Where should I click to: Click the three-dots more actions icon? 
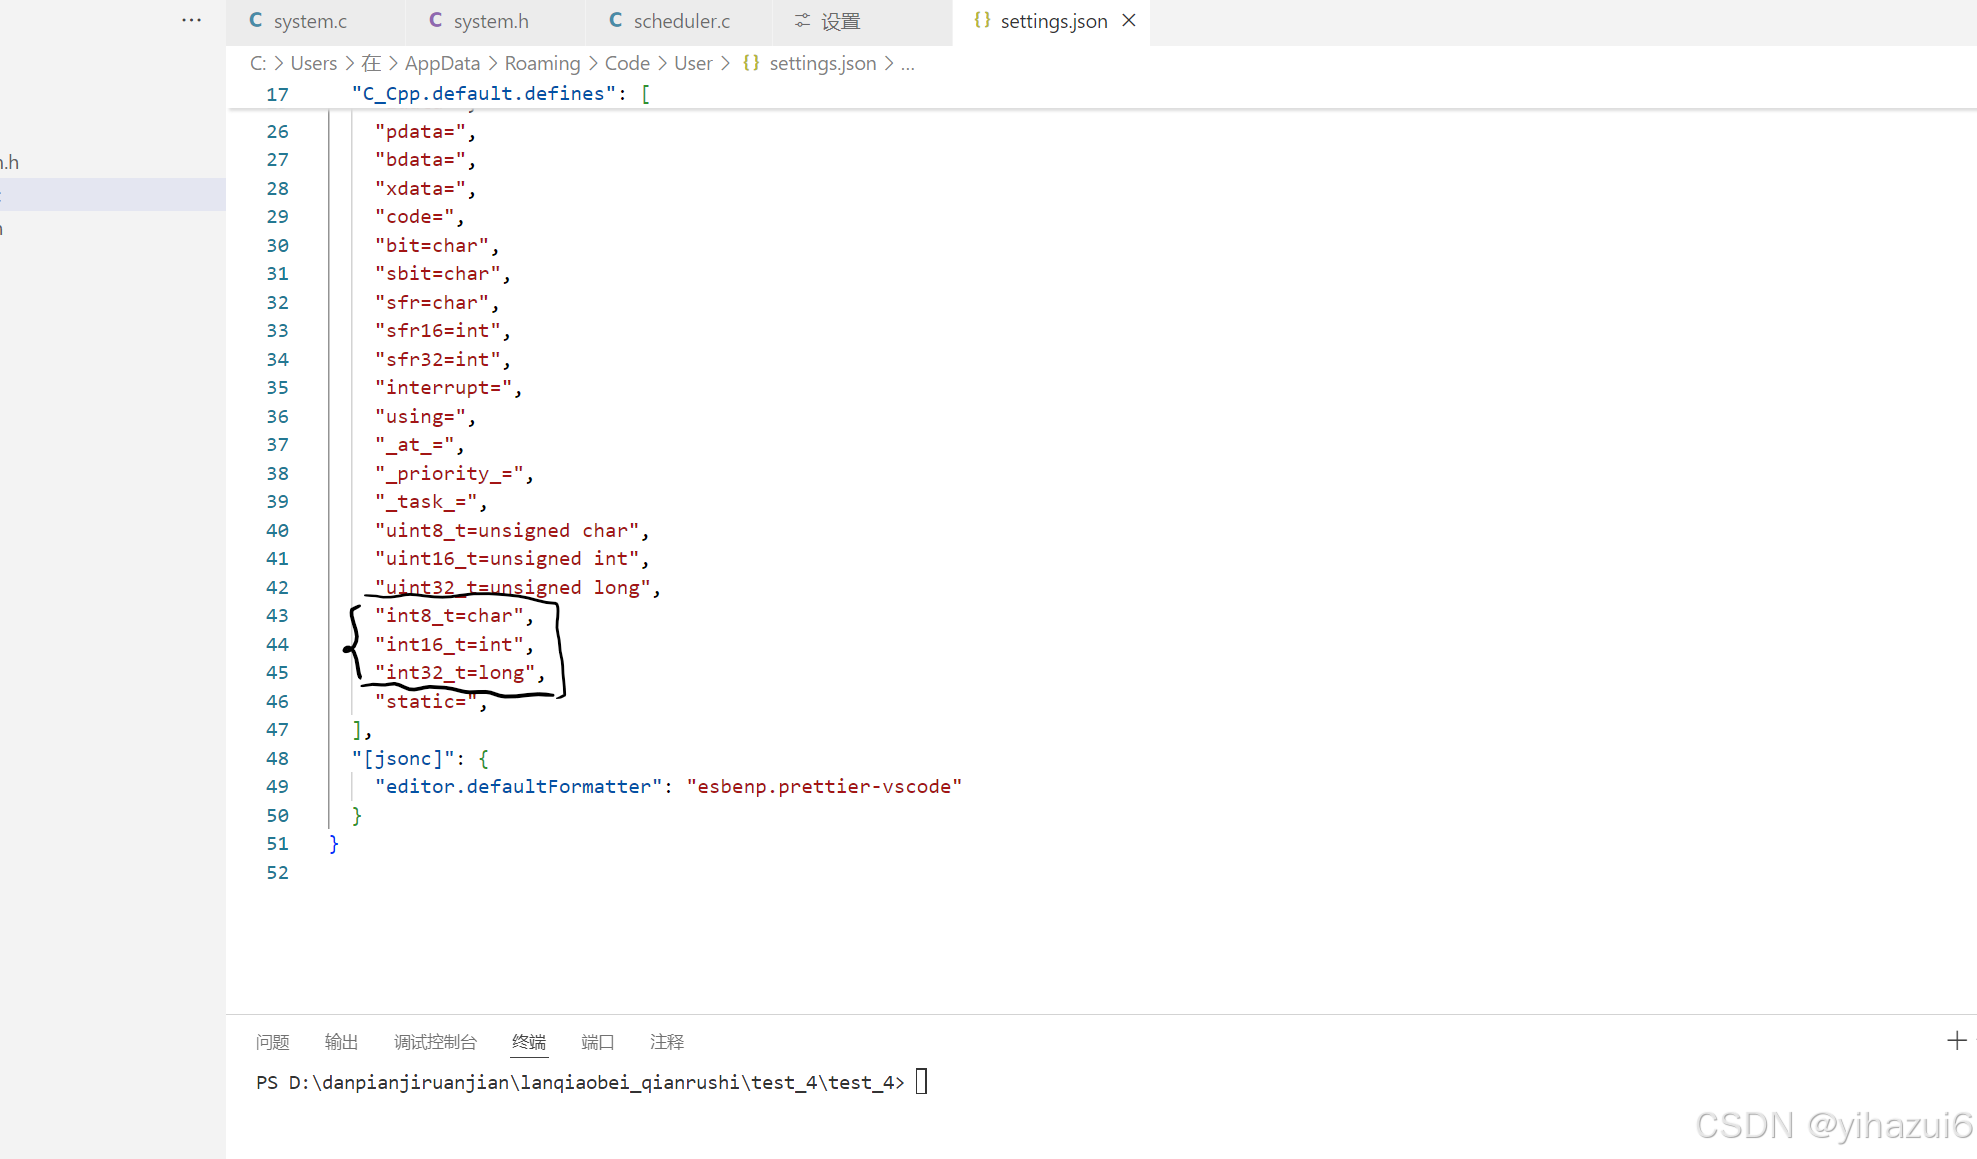(x=191, y=20)
